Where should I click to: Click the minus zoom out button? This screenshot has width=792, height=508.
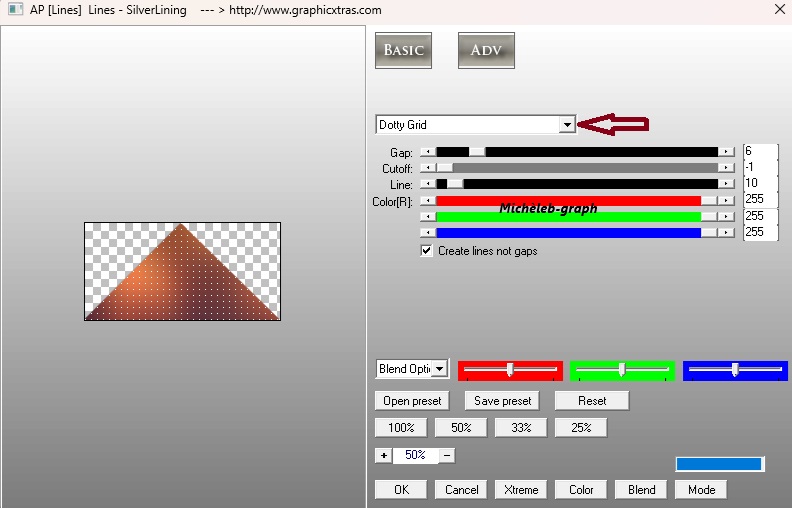[447, 455]
